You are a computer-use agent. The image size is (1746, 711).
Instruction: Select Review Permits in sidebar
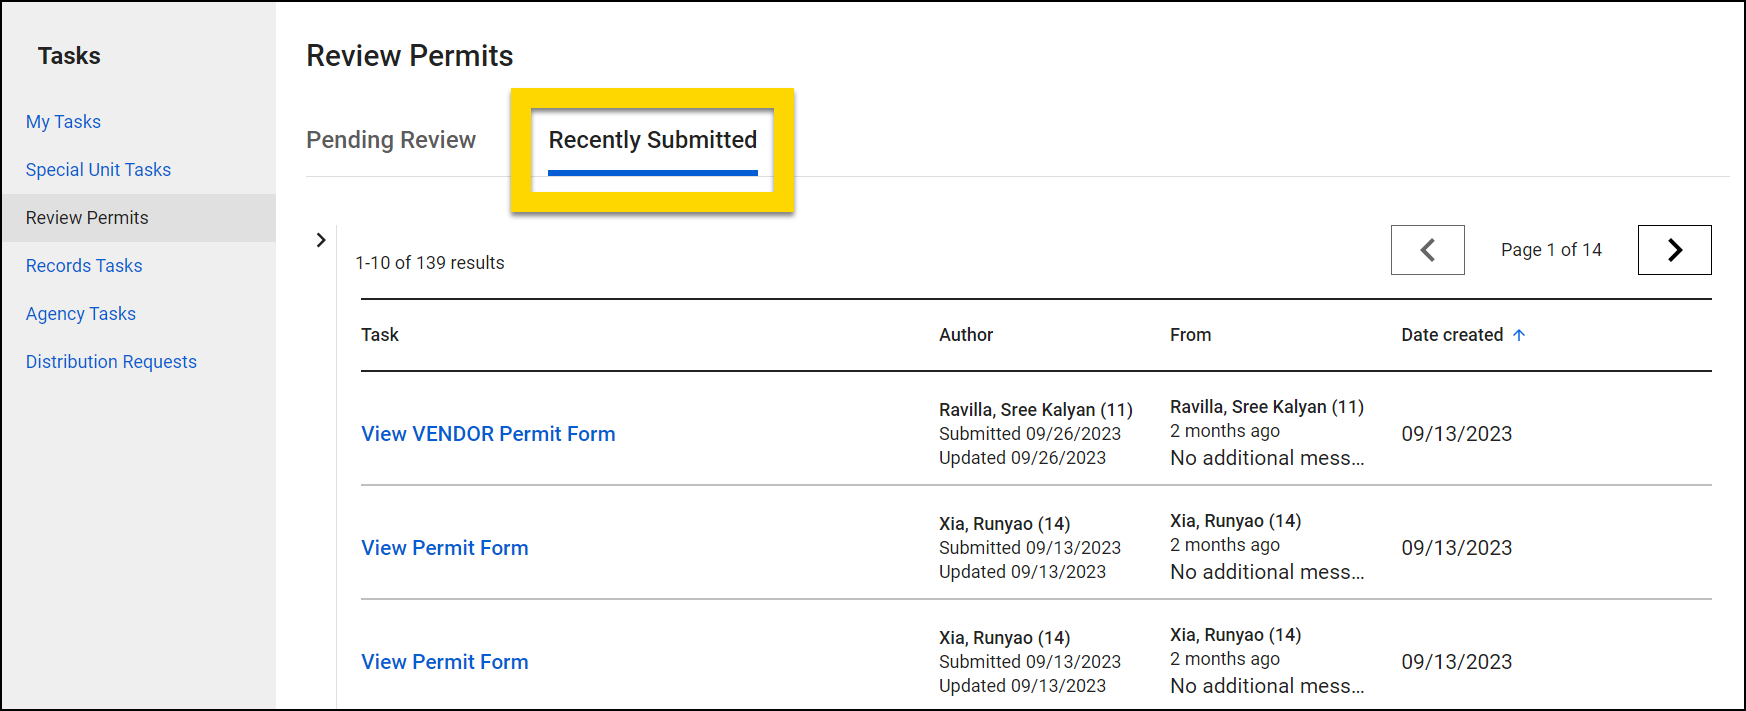tap(87, 218)
